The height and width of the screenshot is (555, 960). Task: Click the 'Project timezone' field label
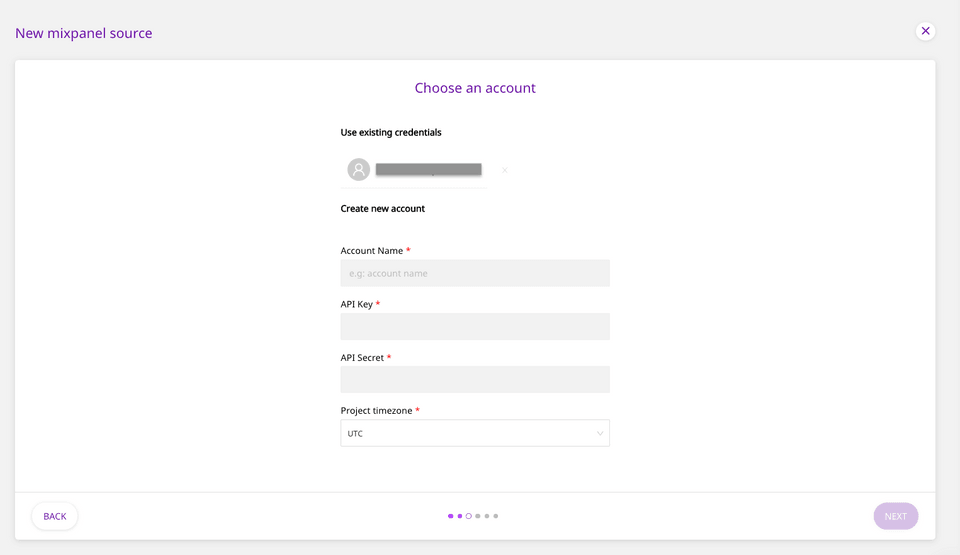click(x=376, y=410)
